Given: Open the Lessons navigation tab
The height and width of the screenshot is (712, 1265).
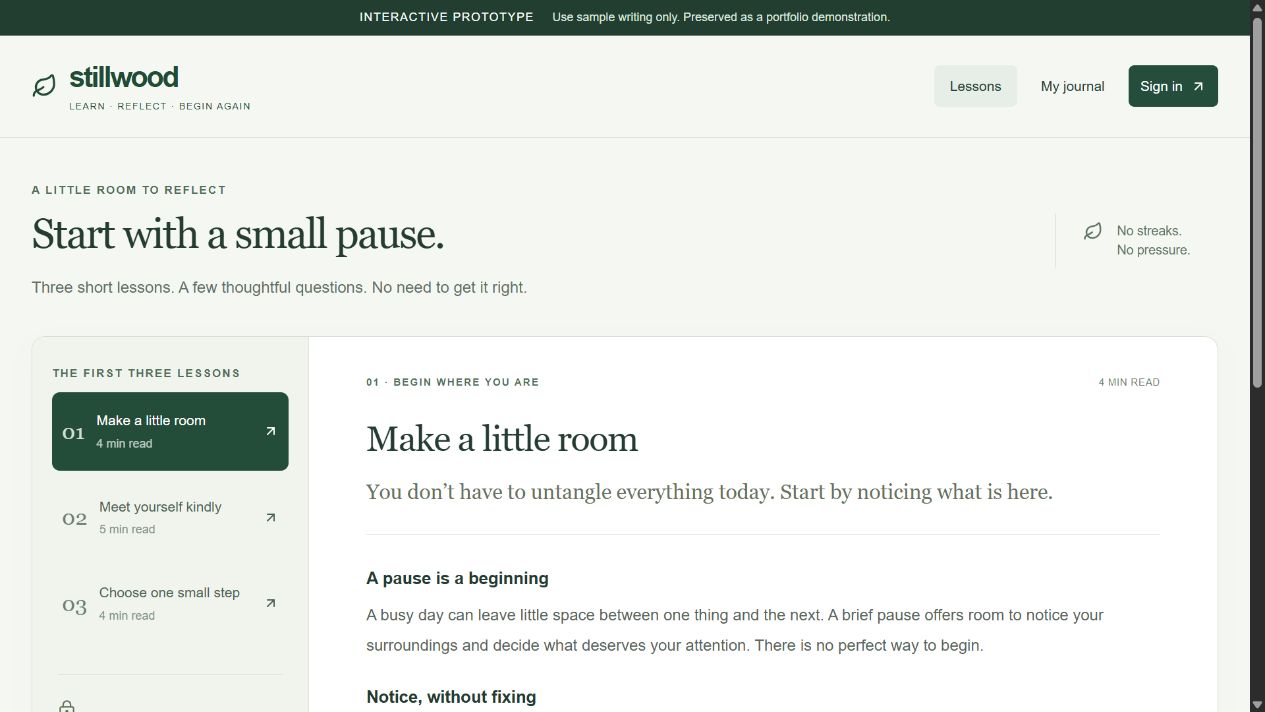Looking at the screenshot, I should tap(975, 86).
